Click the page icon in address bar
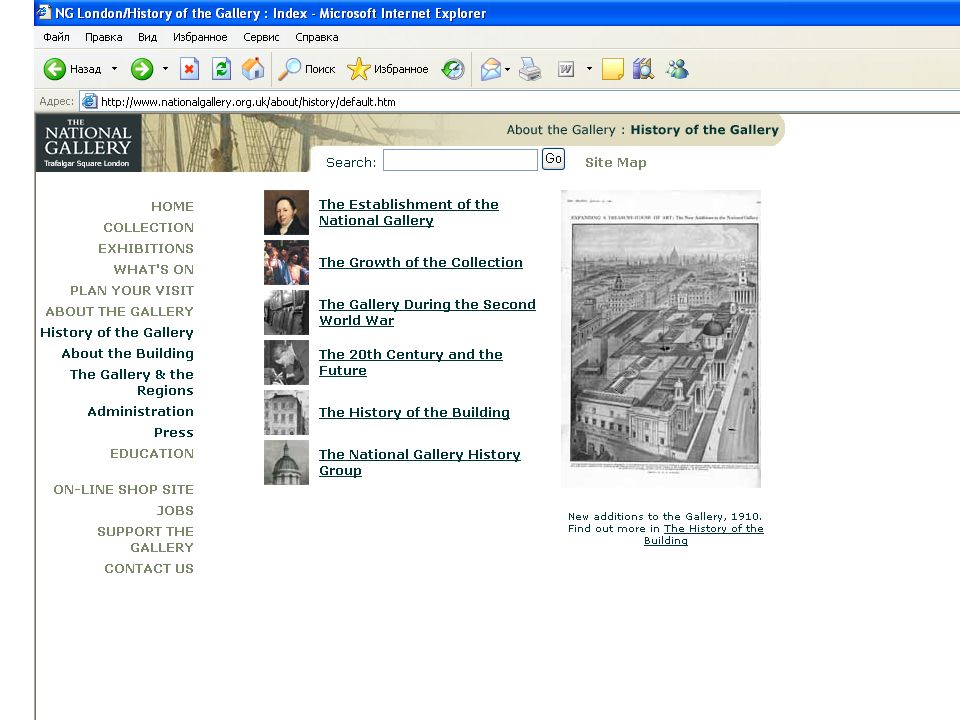 (89, 102)
